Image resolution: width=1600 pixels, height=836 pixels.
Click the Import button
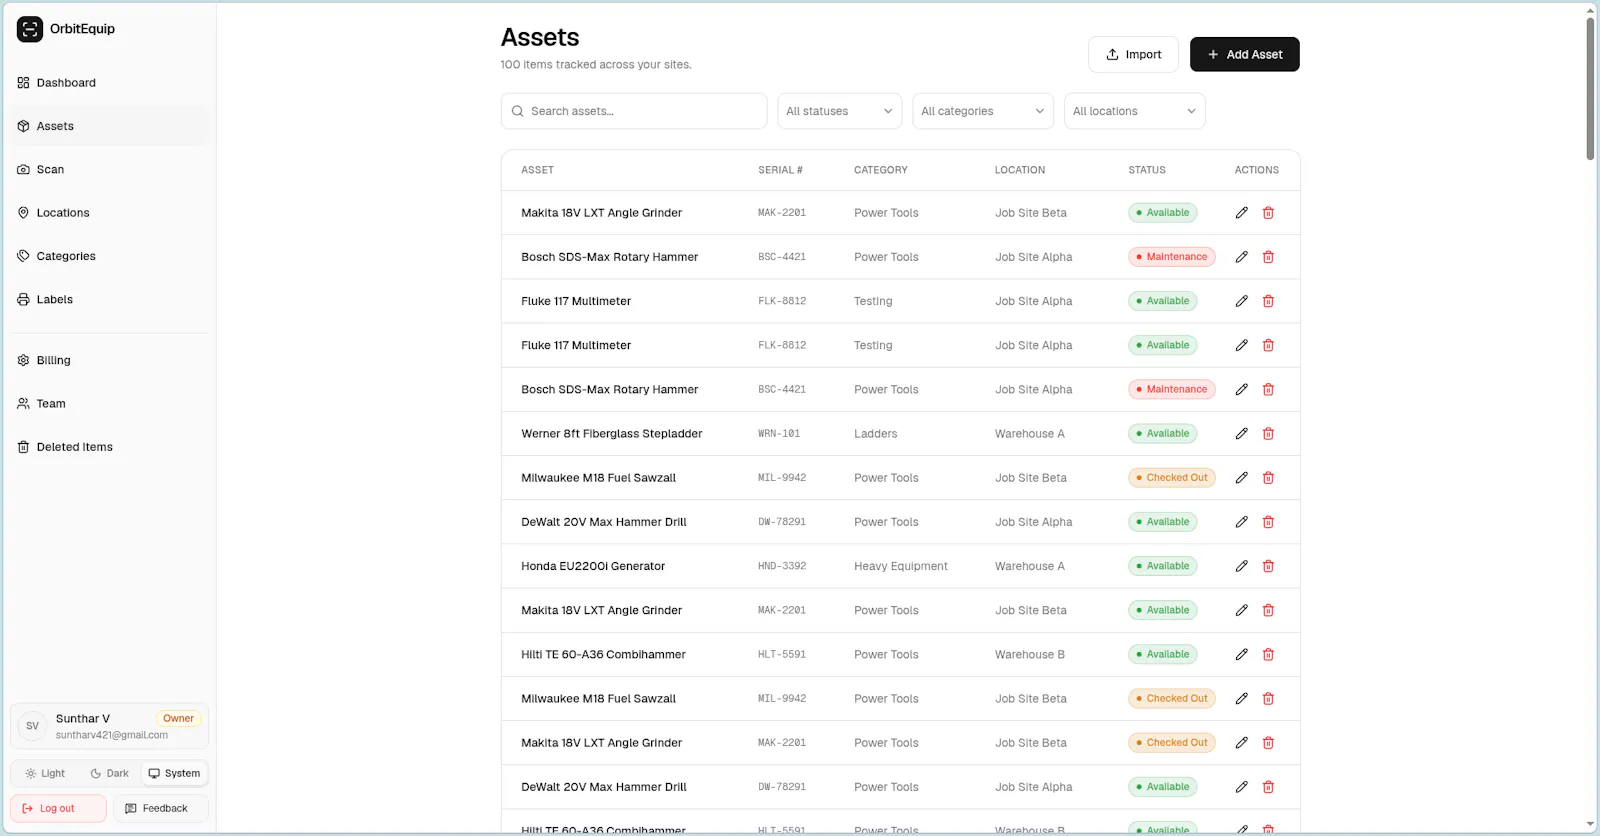pyautogui.click(x=1133, y=55)
